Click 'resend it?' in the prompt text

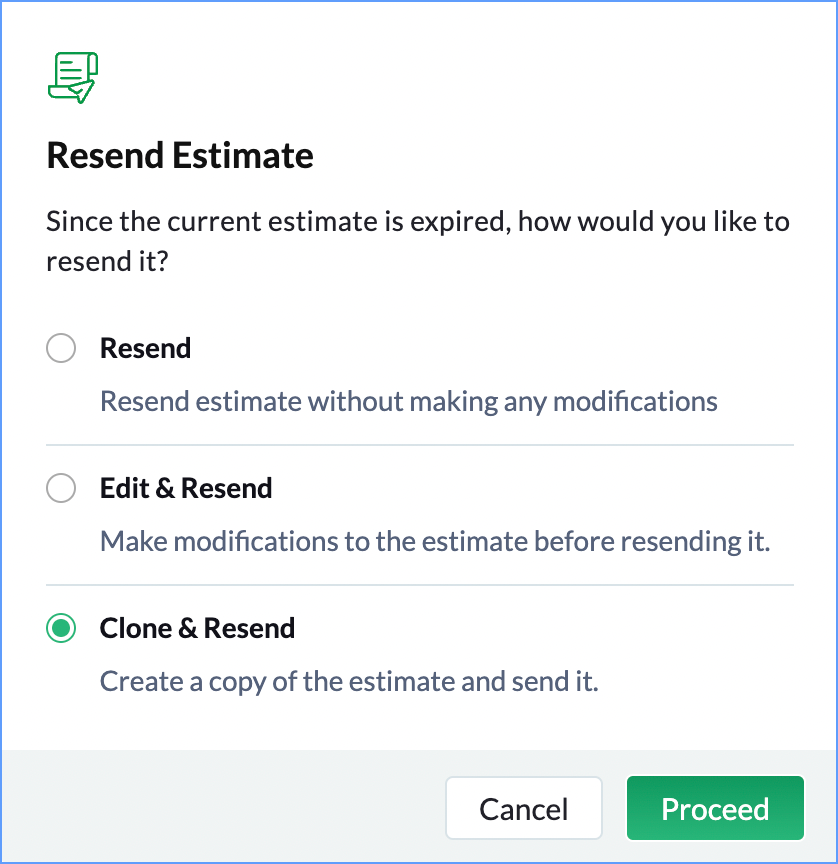(107, 261)
